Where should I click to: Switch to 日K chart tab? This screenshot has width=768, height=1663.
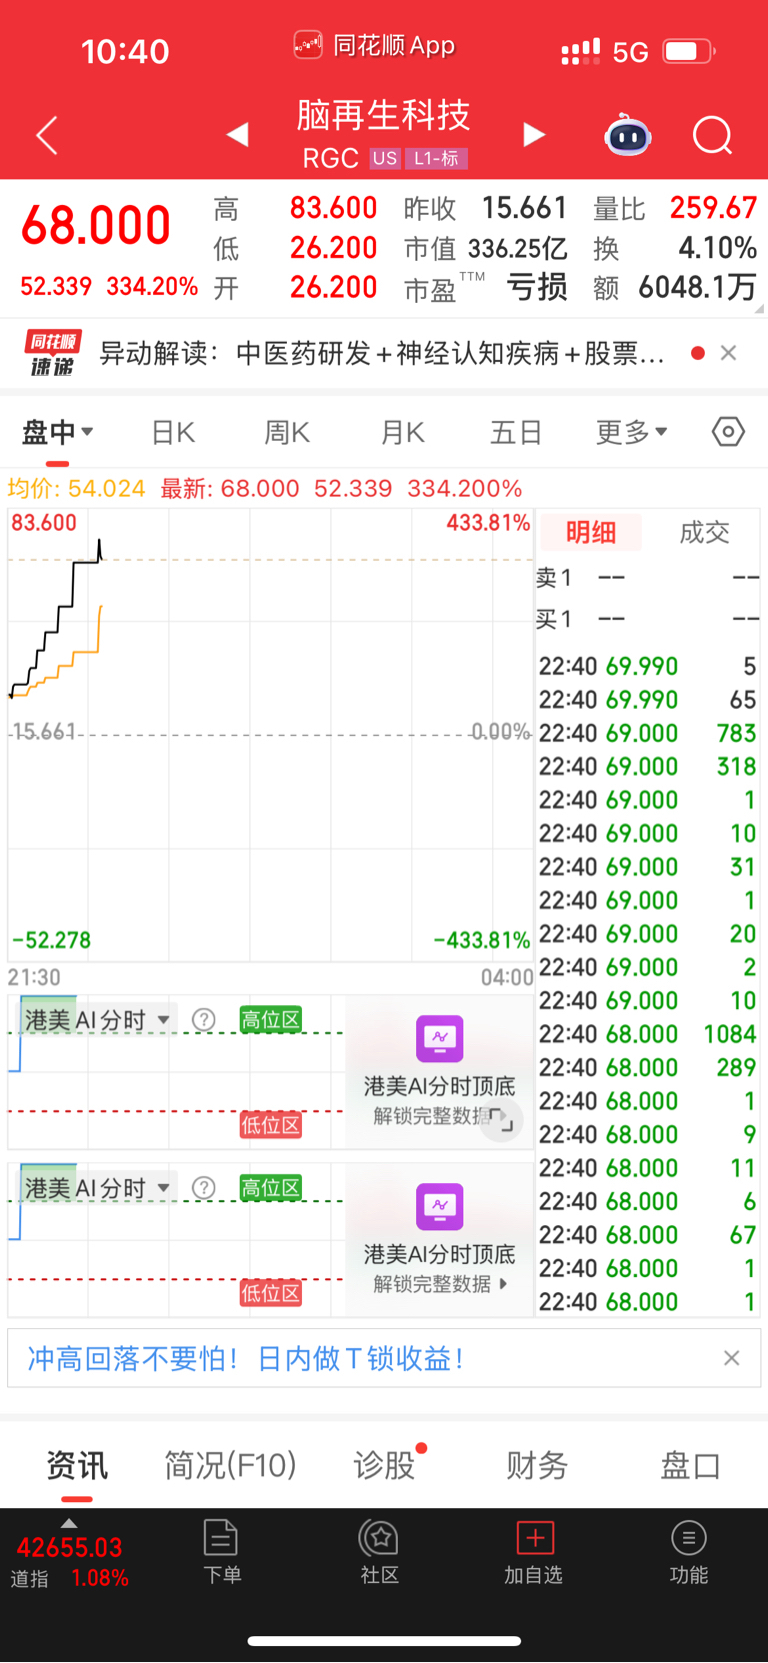click(173, 432)
